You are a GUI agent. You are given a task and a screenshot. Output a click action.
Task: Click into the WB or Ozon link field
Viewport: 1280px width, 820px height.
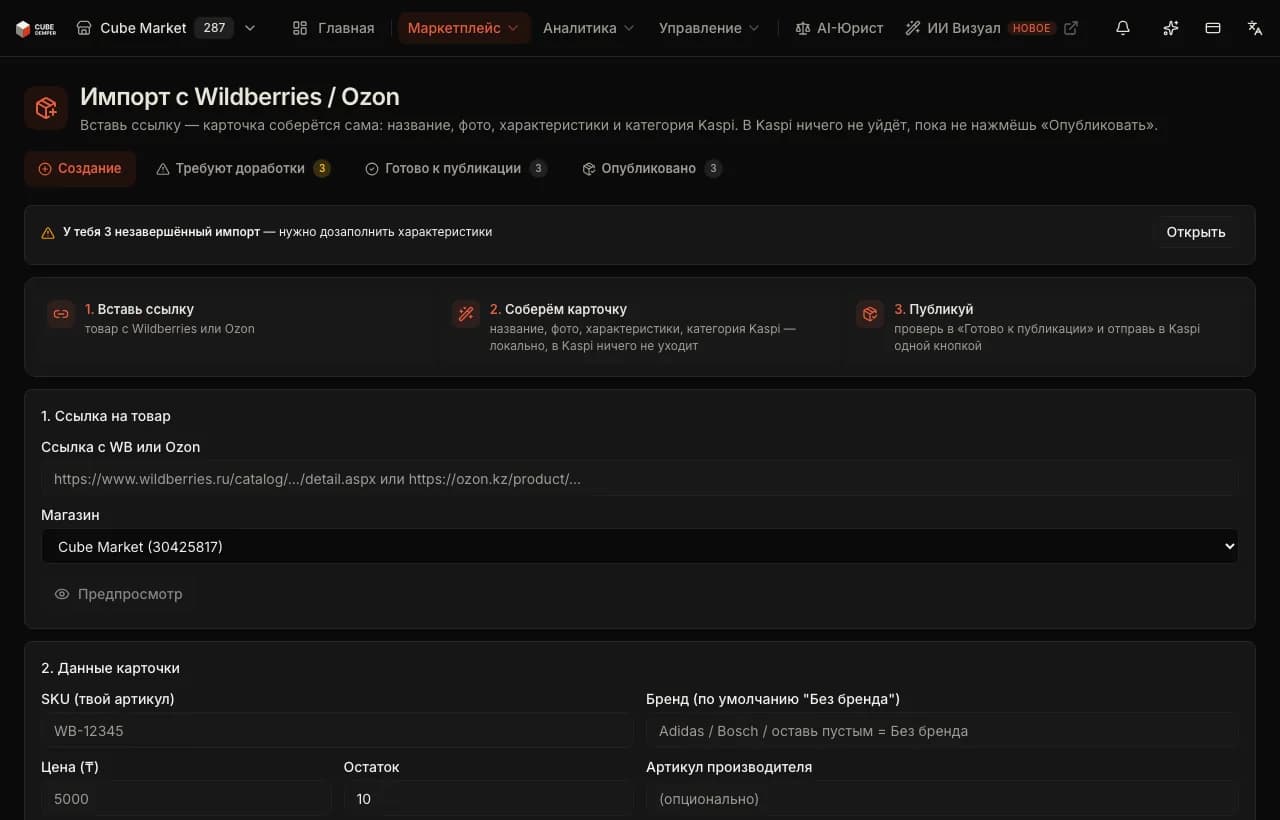point(639,479)
